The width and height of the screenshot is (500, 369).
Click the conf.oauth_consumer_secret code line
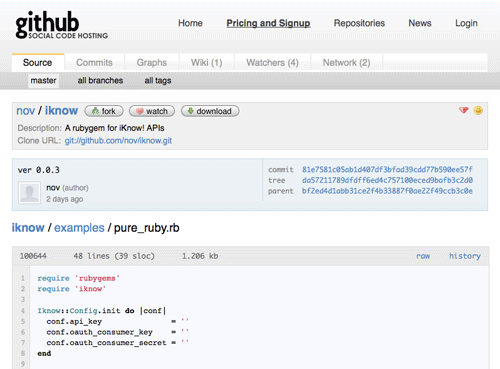(x=118, y=343)
